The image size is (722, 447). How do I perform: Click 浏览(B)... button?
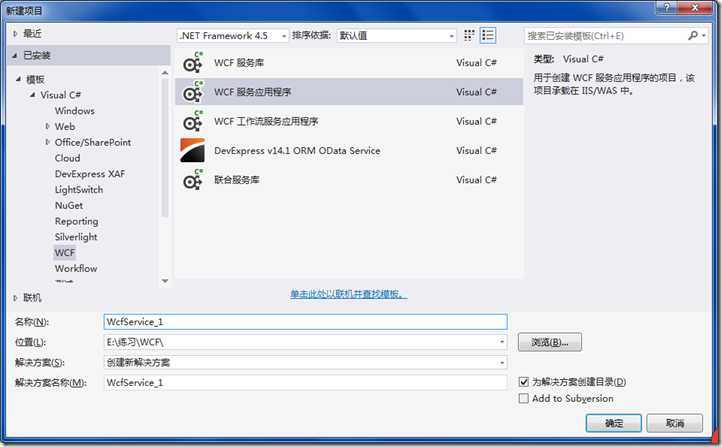coord(550,342)
